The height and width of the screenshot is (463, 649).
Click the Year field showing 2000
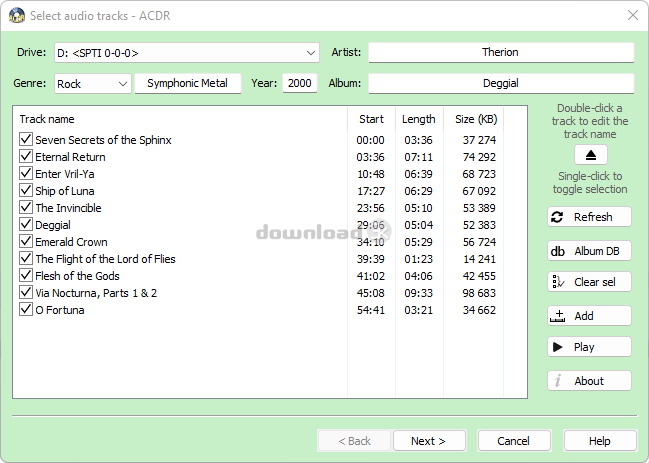point(300,84)
